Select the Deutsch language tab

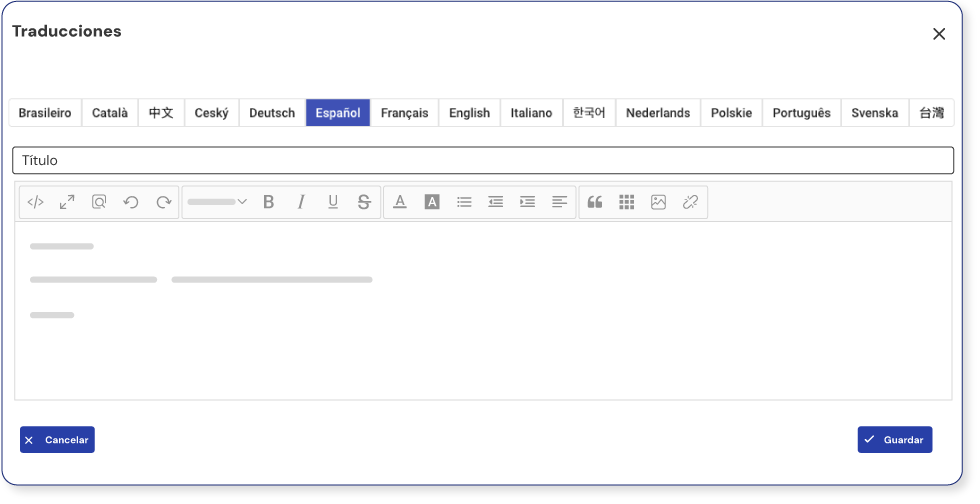point(272,113)
